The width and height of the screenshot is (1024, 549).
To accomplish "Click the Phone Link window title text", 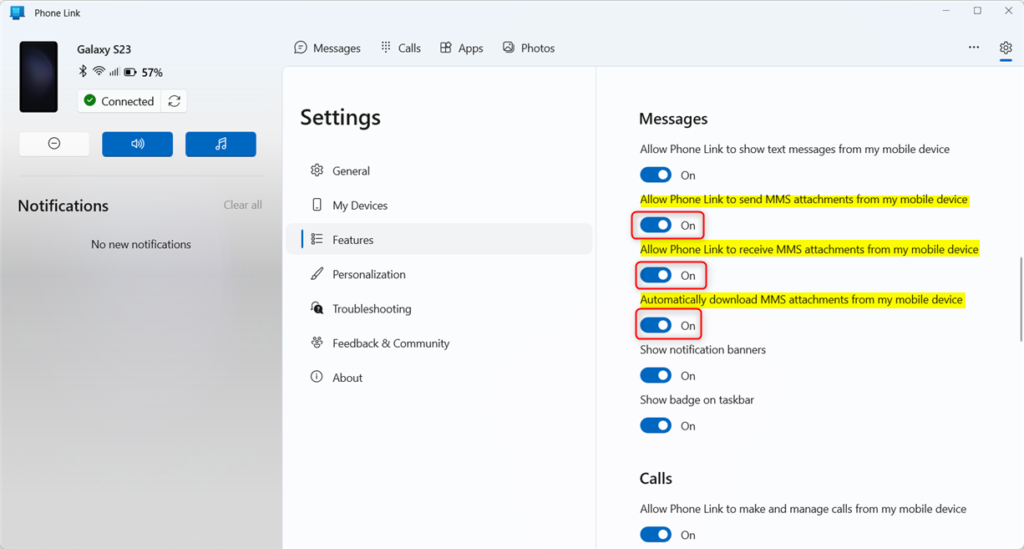I will (x=57, y=13).
